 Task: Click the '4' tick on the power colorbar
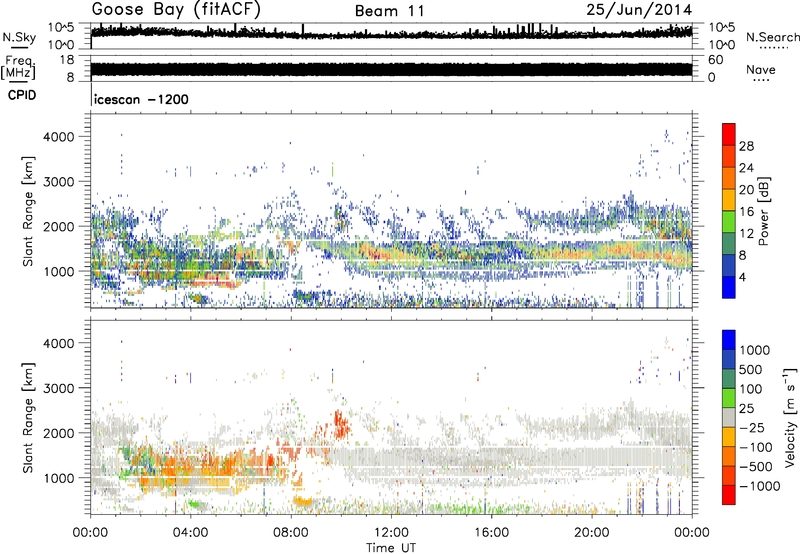click(742, 277)
